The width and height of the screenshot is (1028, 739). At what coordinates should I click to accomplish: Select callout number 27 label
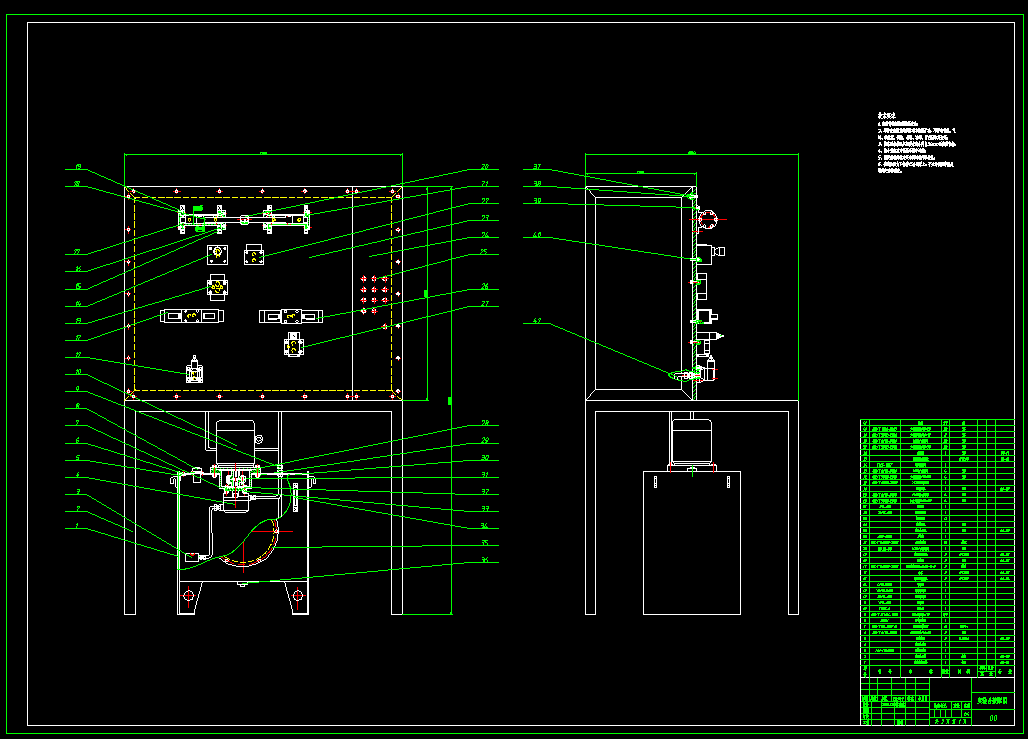[485, 304]
